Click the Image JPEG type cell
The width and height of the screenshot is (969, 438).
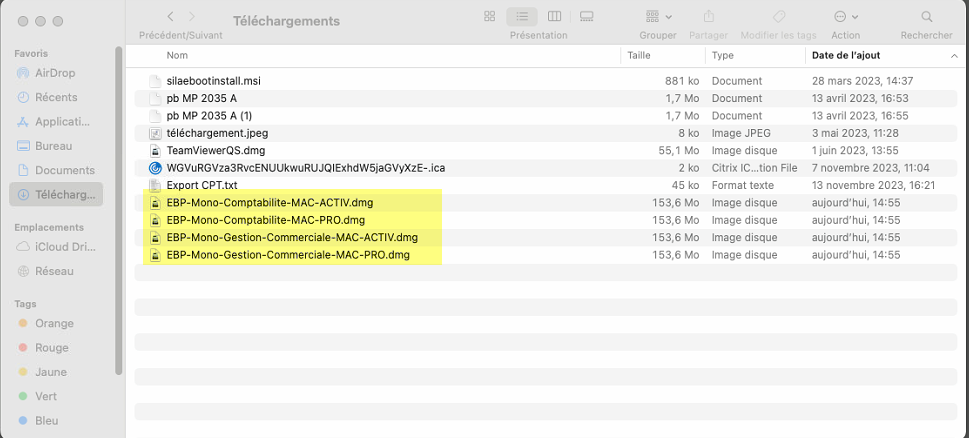[x=741, y=133]
